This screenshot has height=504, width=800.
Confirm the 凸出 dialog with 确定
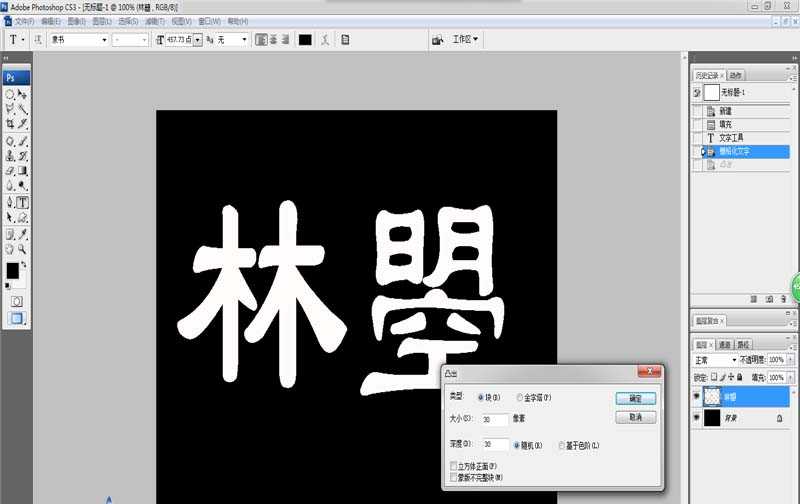(635, 398)
